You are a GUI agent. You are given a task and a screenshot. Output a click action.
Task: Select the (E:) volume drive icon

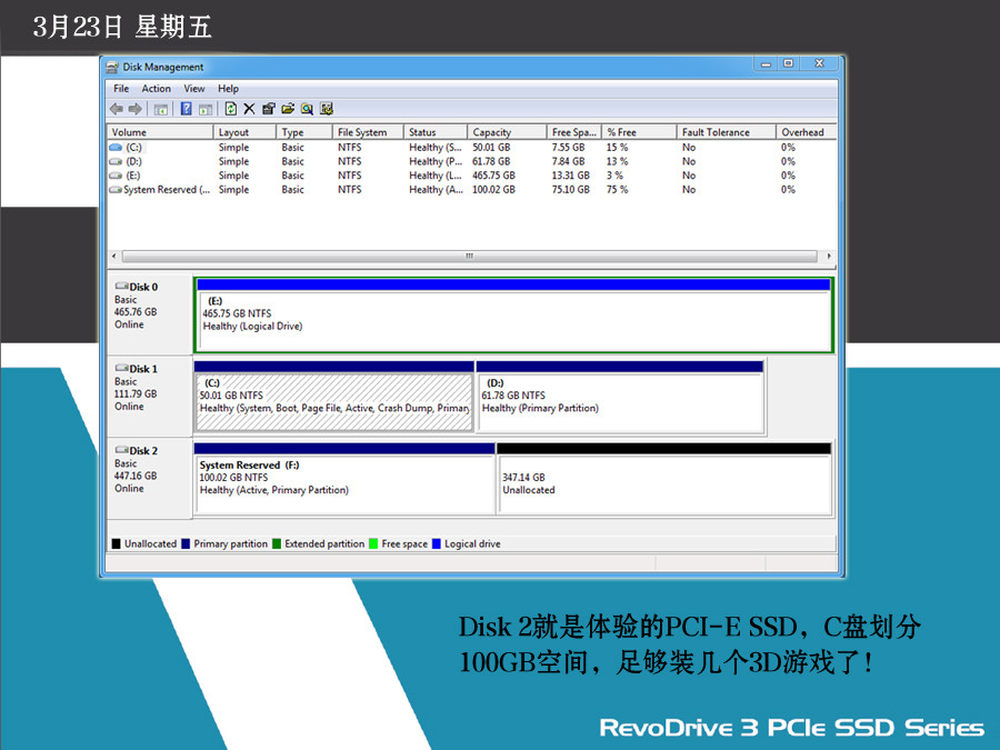tap(115, 175)
